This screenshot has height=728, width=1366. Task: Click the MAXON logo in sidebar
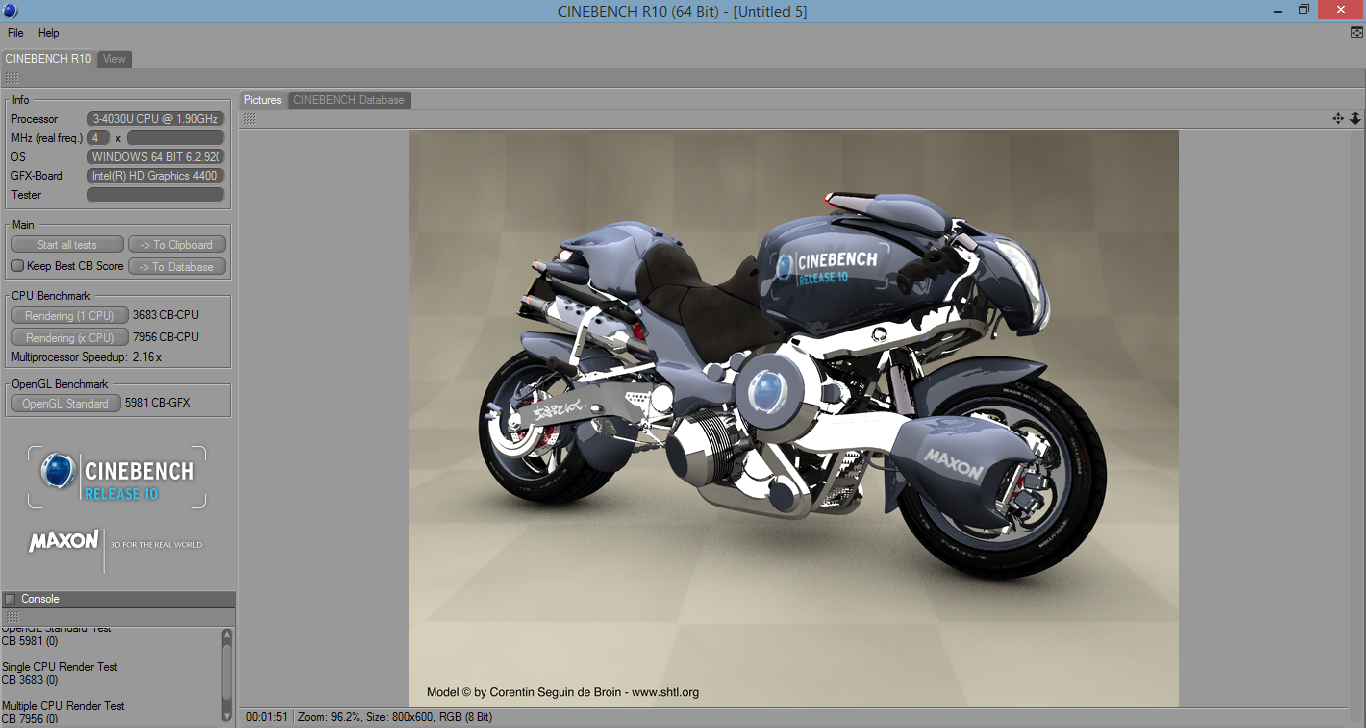[64, 542]
